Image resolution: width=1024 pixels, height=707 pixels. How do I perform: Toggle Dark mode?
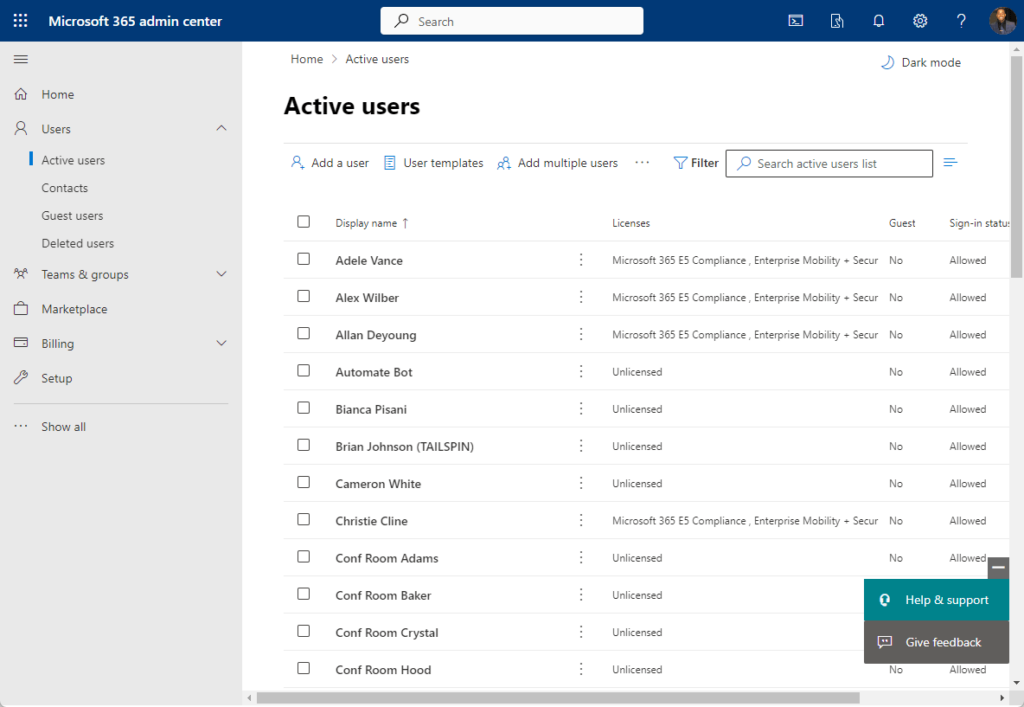(921, 63)
